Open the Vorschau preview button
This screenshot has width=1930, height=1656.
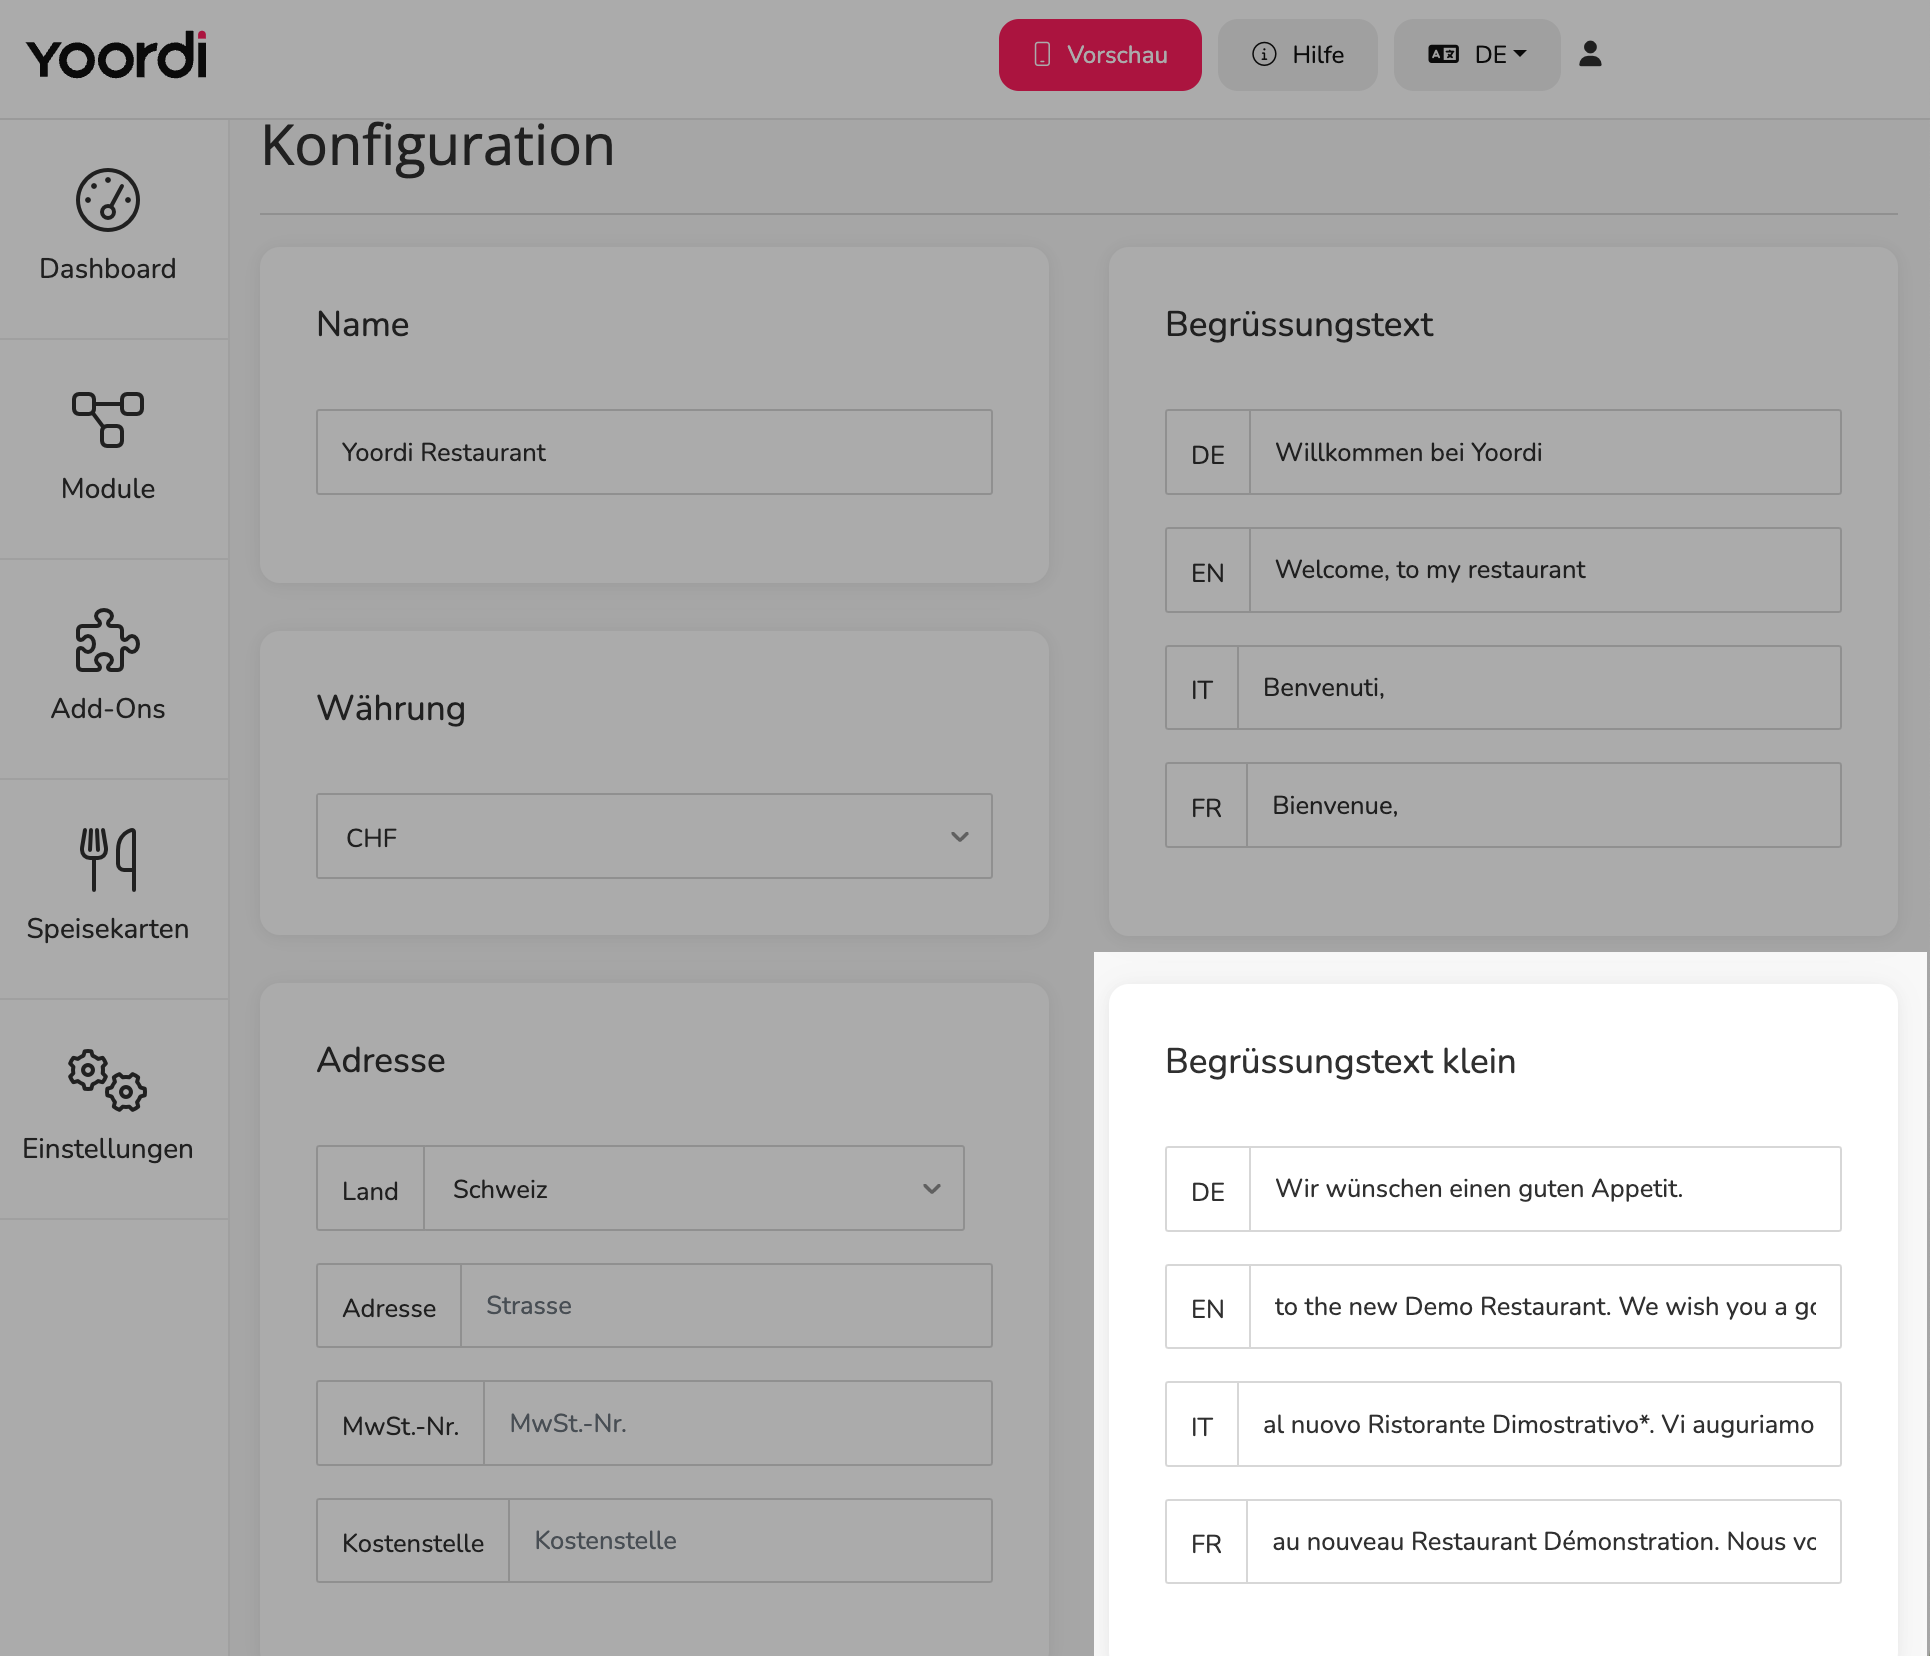(x=1100, y=55)
